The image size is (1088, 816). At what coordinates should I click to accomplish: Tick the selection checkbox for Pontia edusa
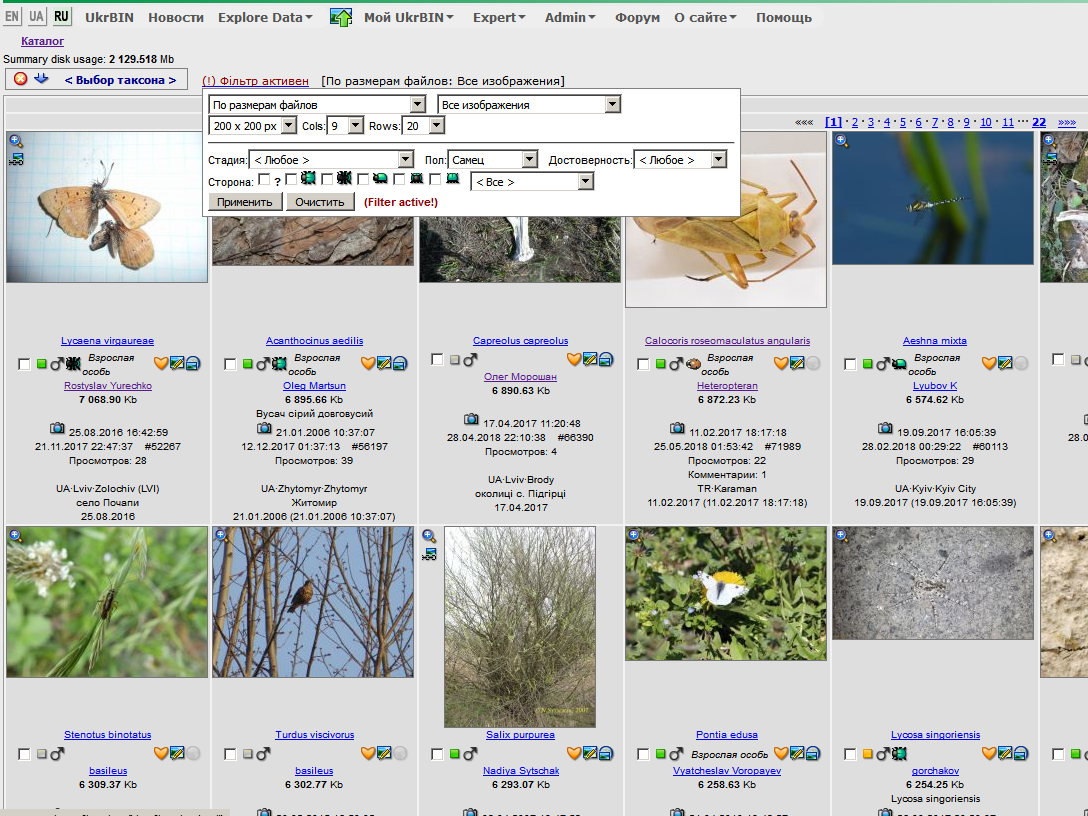pos(643,754)
